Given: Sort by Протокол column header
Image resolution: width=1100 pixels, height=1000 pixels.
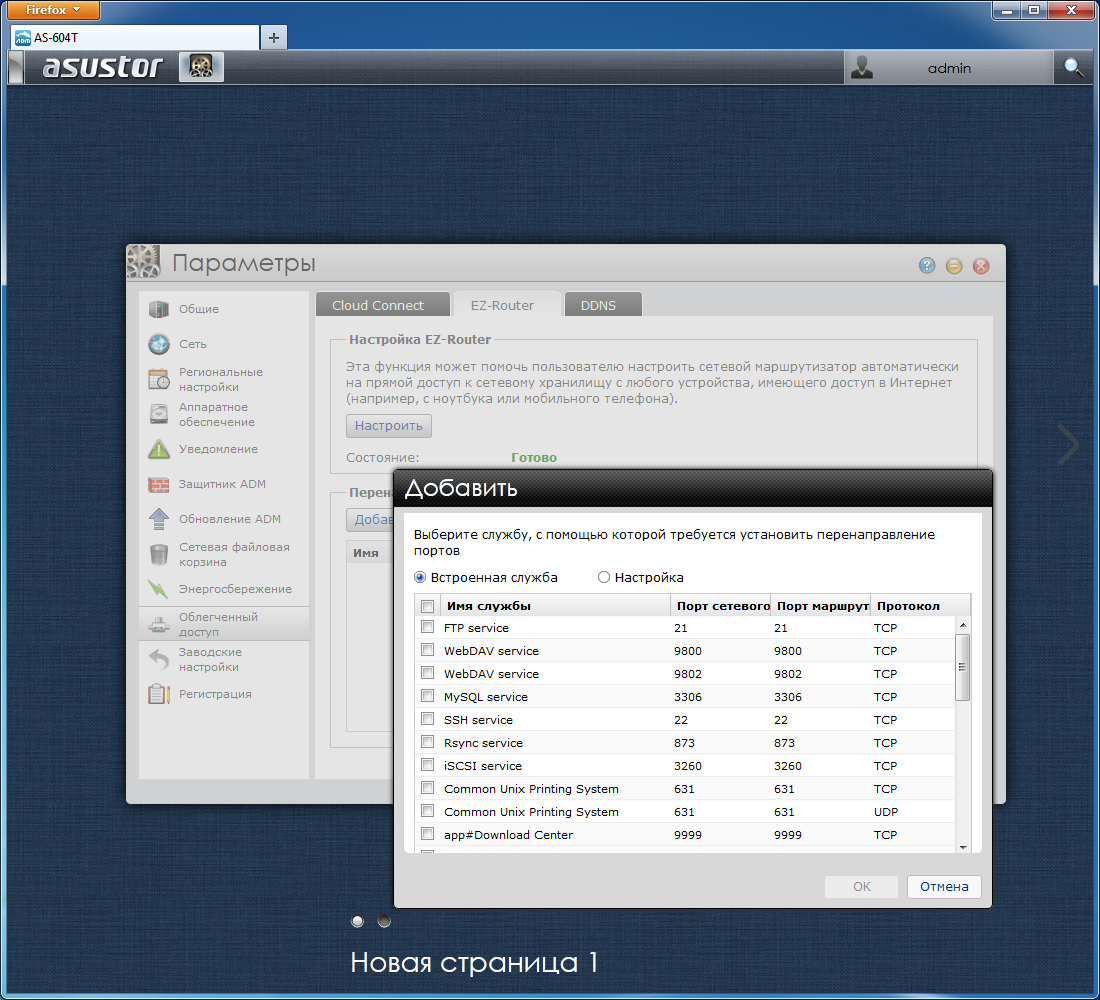Looking at the screenshot, I should (920, 606).
